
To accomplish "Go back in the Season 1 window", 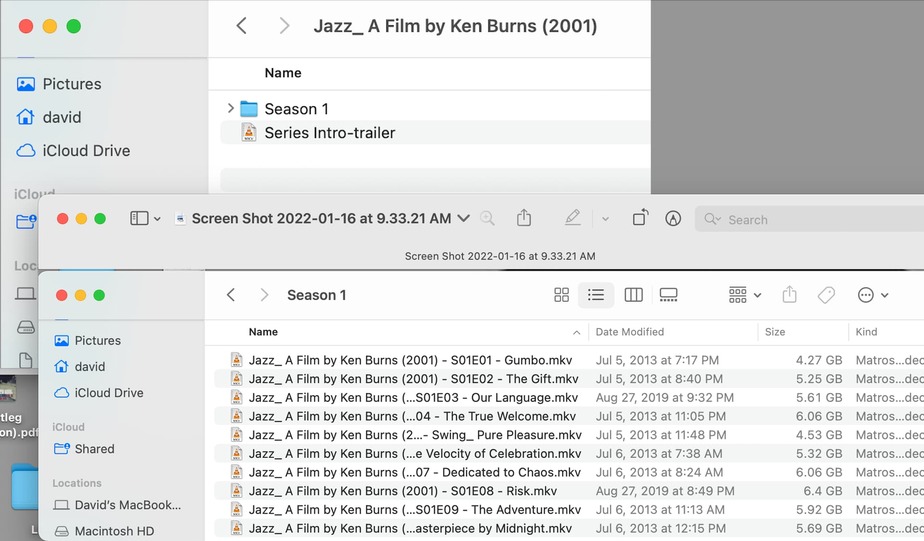I will pos(231,295).
